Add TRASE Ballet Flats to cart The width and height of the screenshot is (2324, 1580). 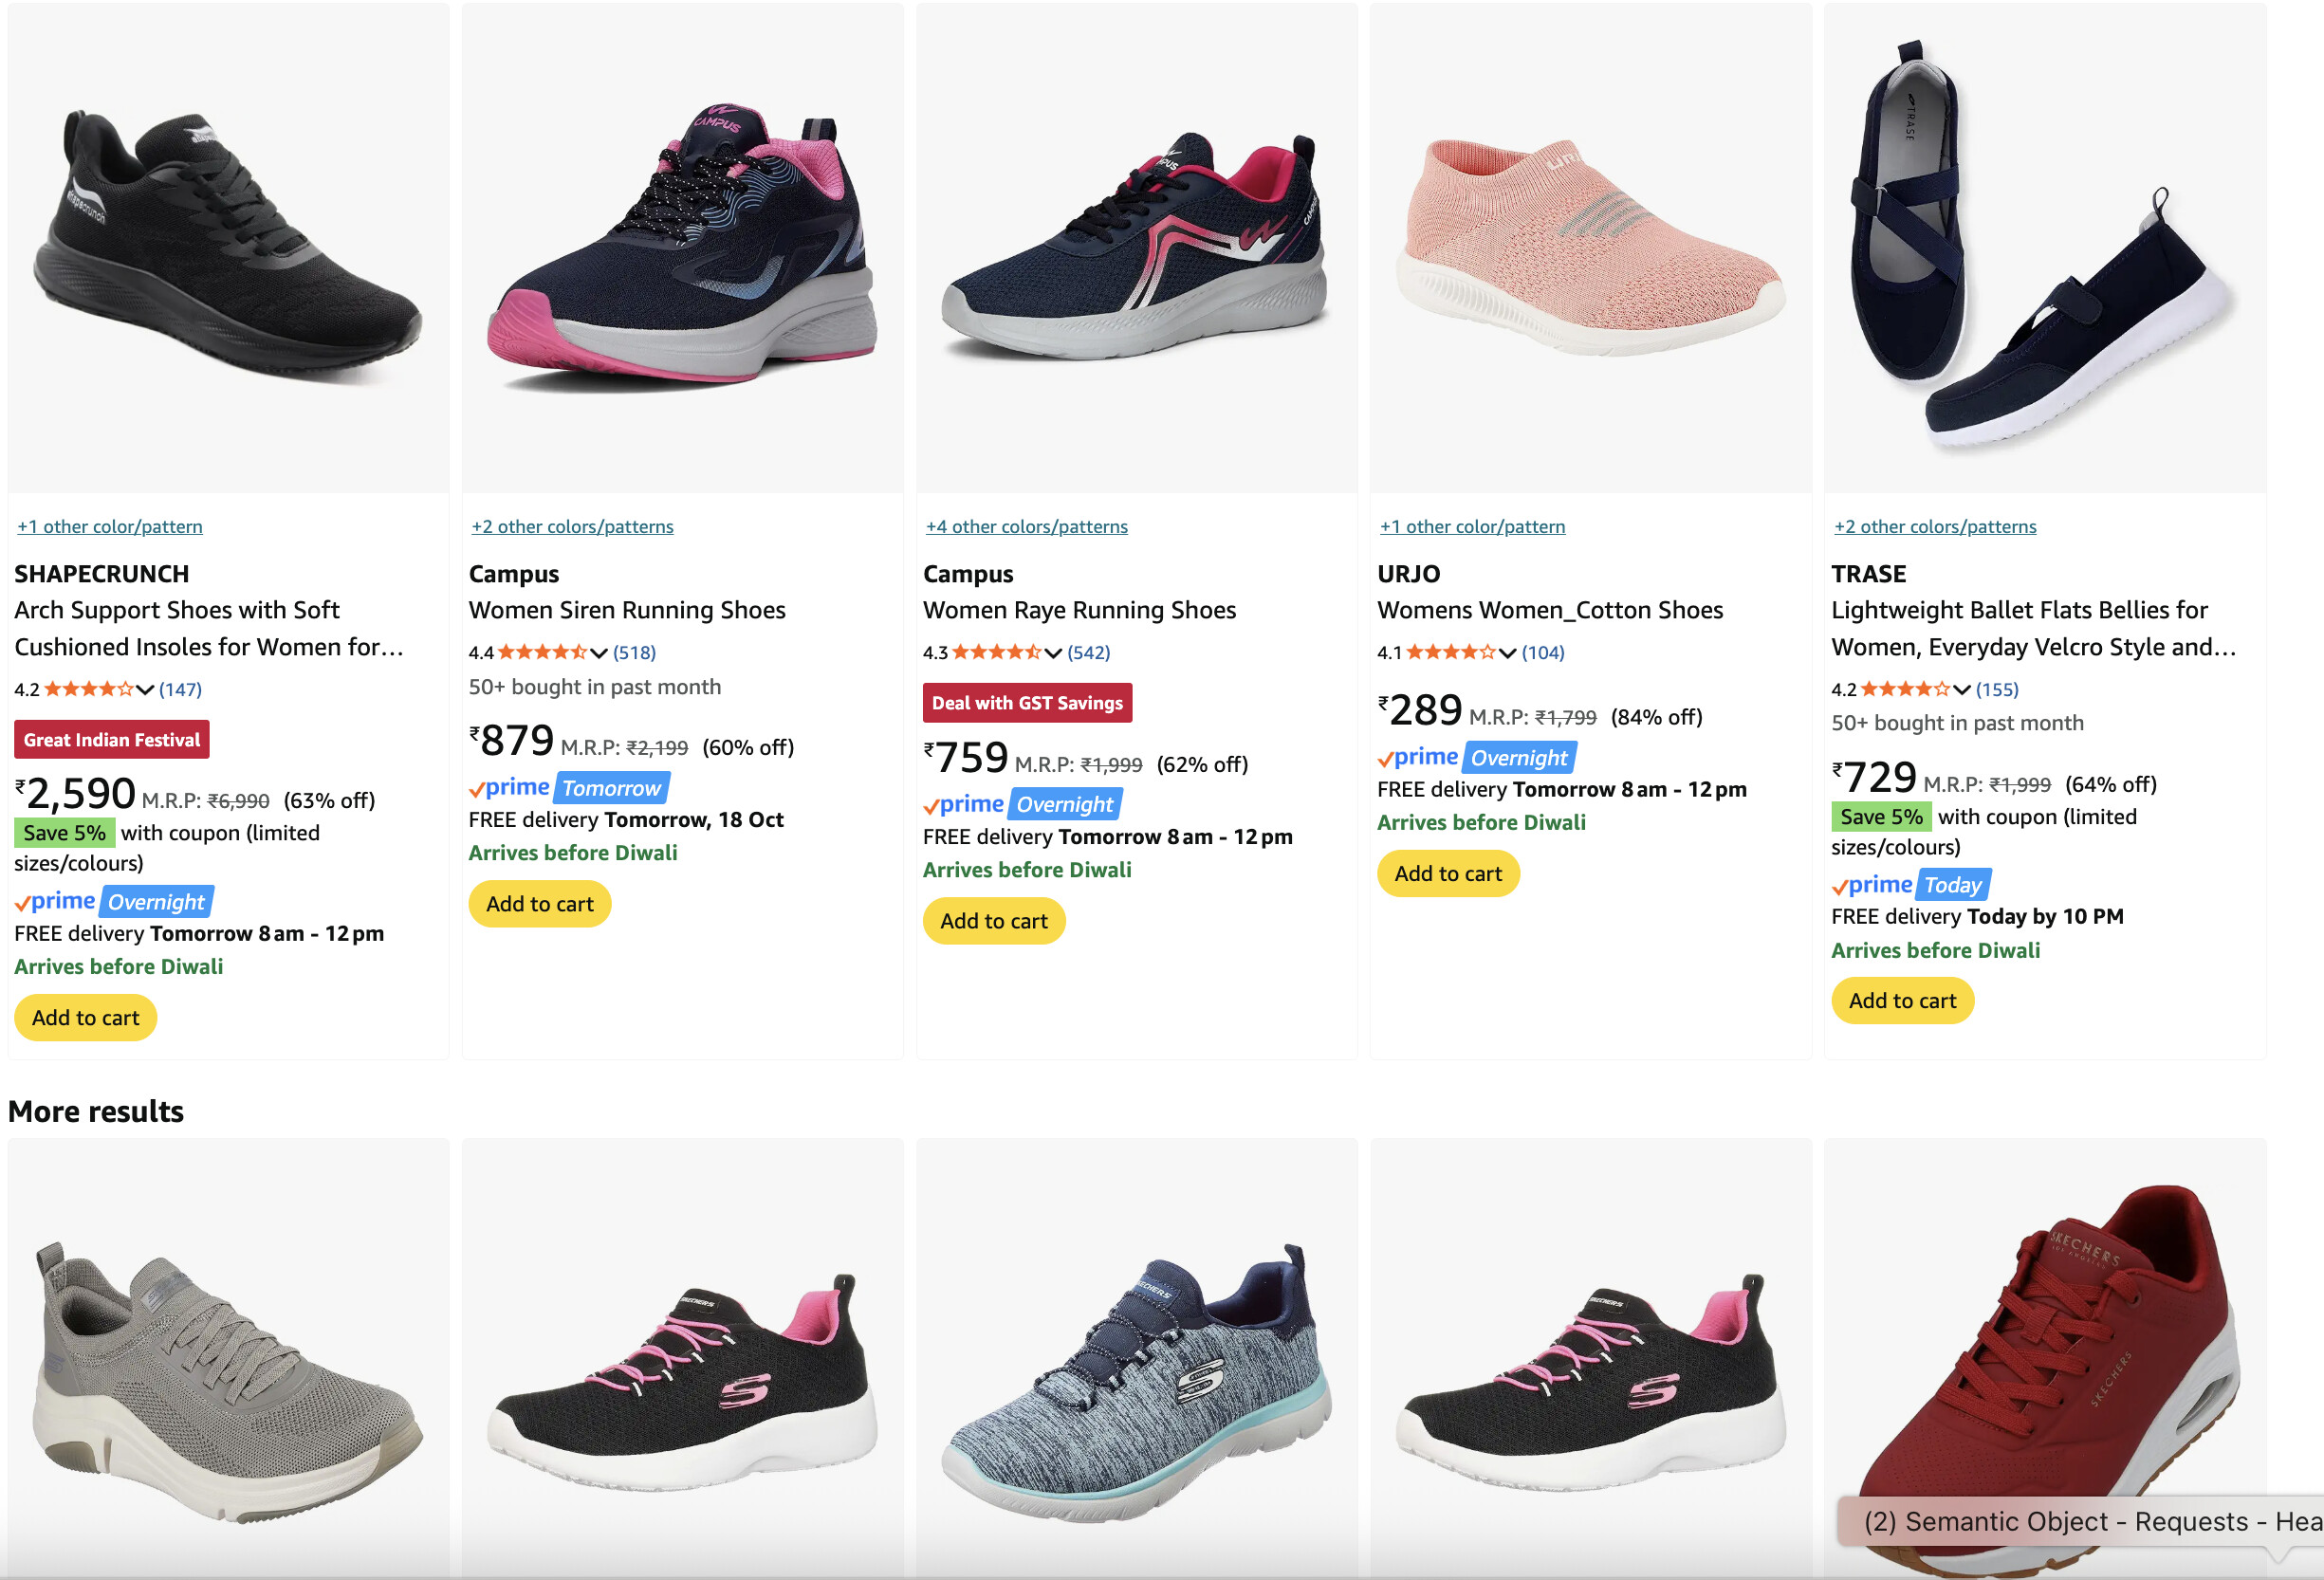point(1901,1001)
